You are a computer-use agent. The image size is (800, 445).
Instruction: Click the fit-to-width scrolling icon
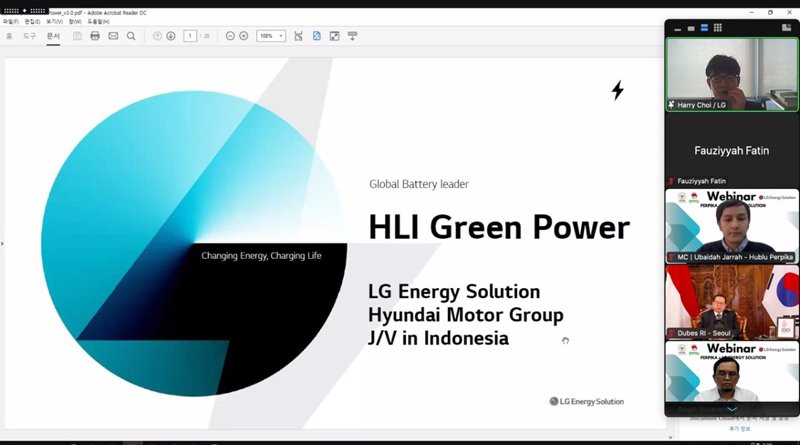(x=298, y=36)
